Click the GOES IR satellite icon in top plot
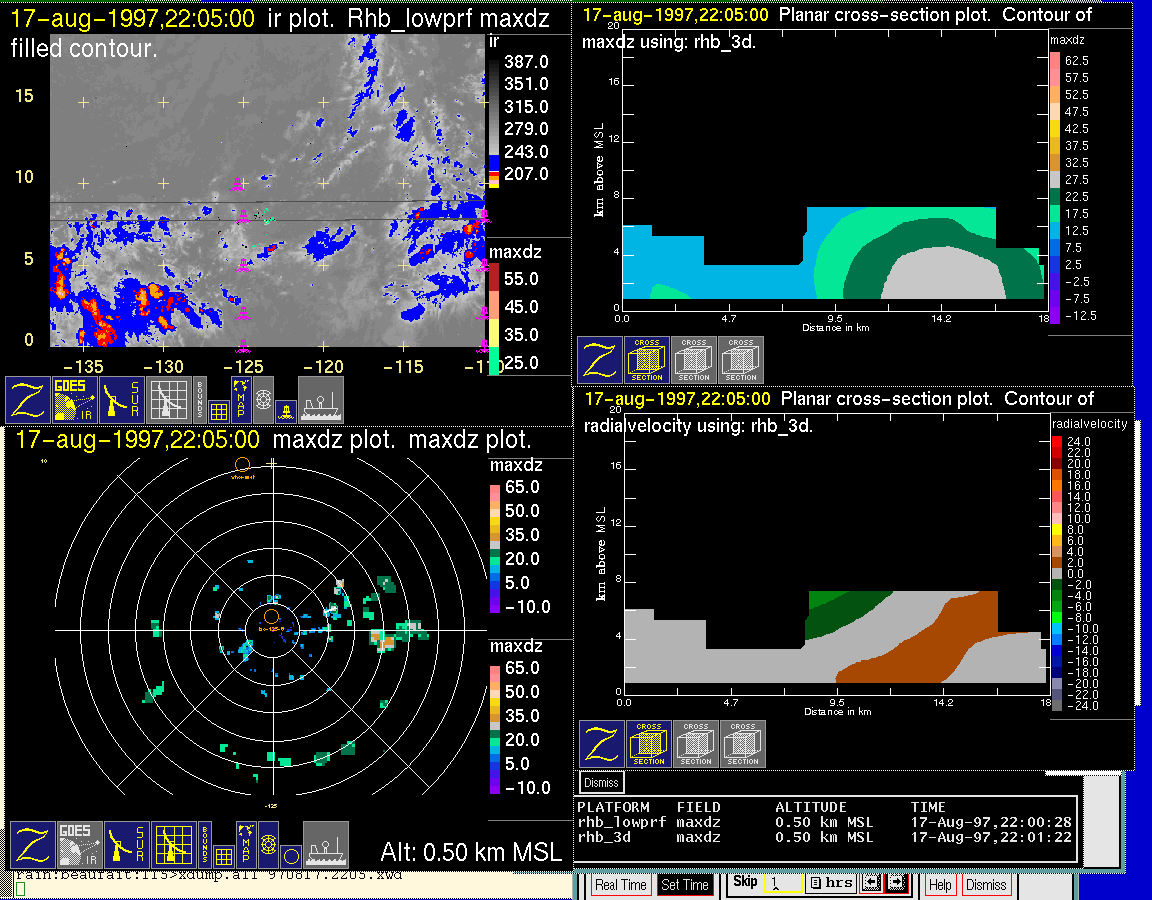 pos(75,400)
